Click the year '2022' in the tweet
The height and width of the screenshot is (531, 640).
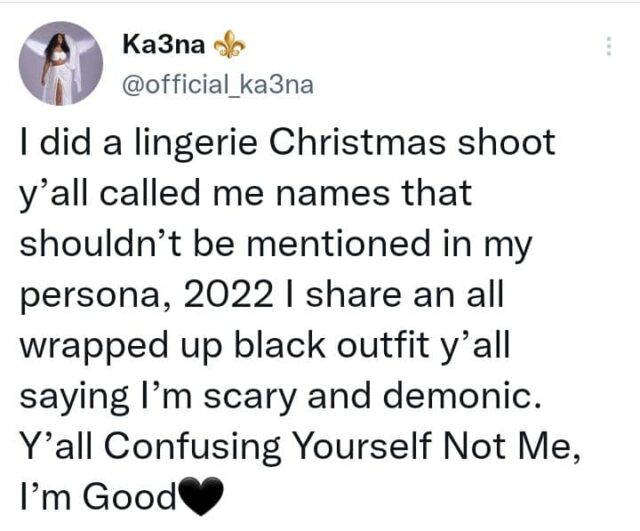click(x=229, y=294)
